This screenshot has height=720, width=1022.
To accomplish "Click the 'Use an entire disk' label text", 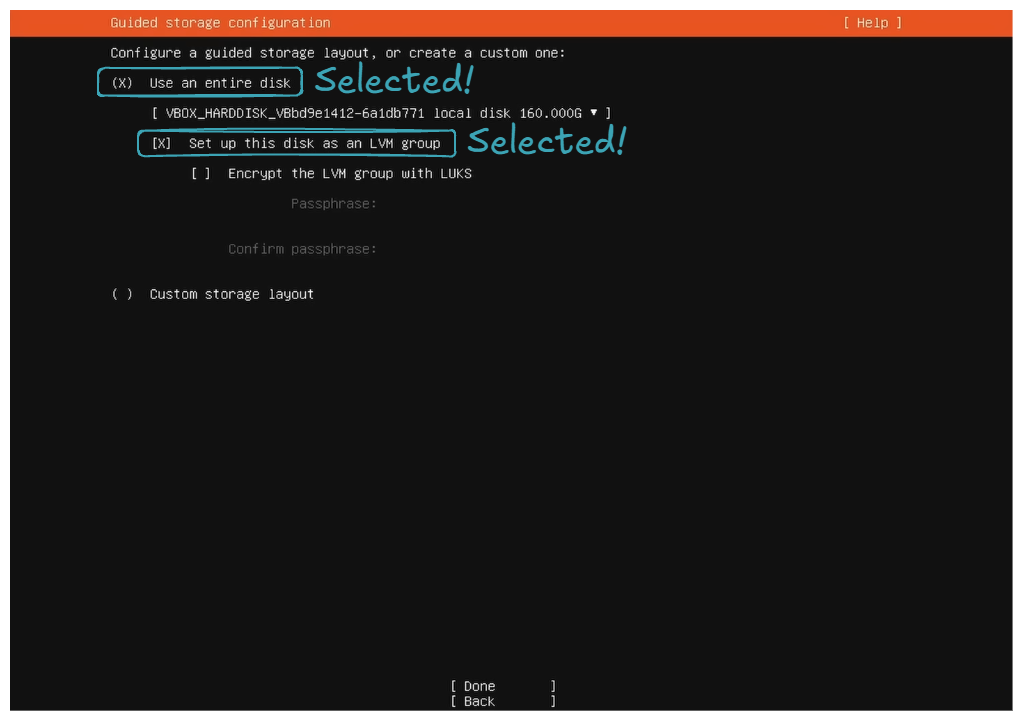I will point(220,83).
